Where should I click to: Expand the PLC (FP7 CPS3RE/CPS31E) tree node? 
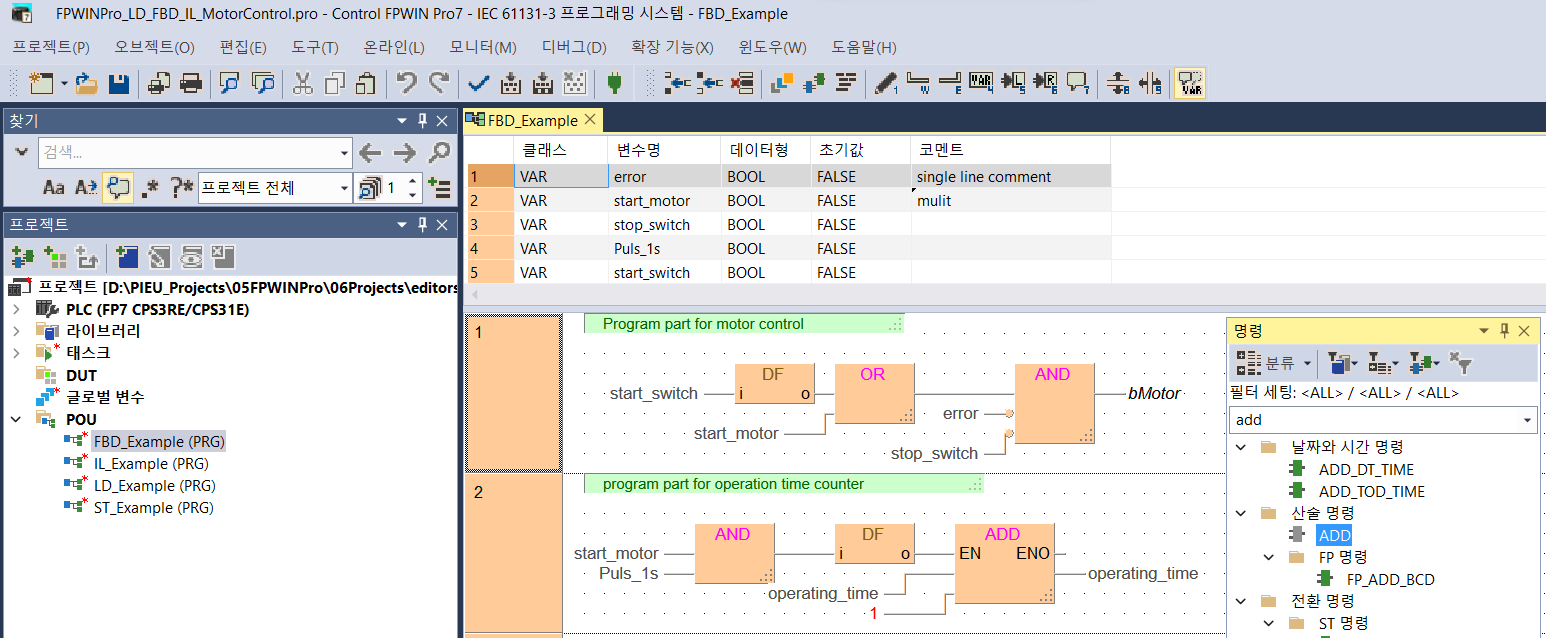(x=16, y=309)
